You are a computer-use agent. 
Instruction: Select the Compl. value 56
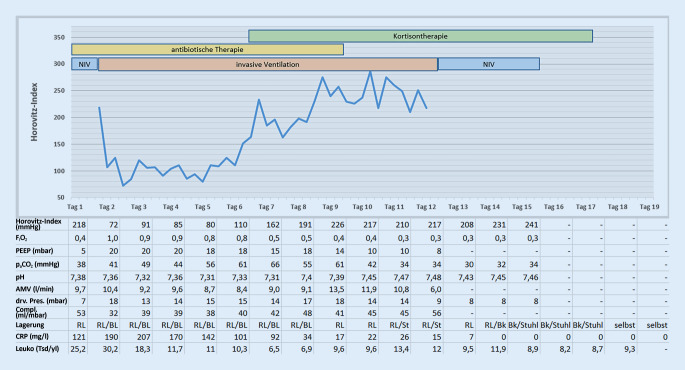[436, 313]
